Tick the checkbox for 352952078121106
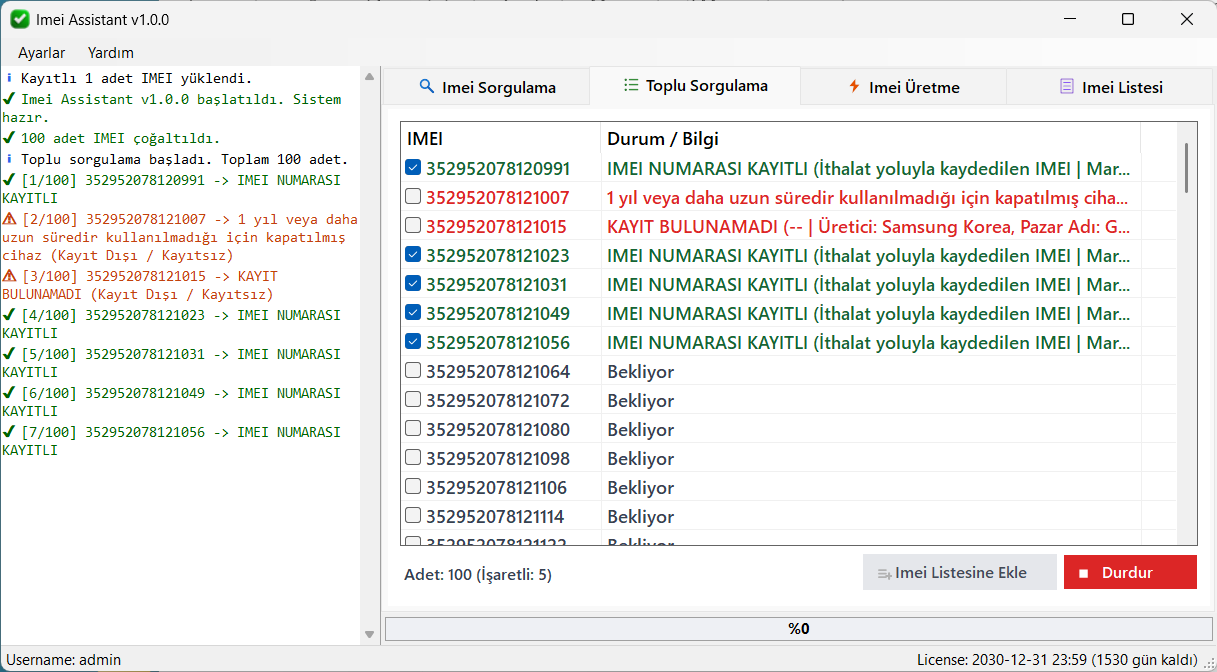Image resolution: width=1217 pixels, height=672 pixels. click(x=413, y=487)
